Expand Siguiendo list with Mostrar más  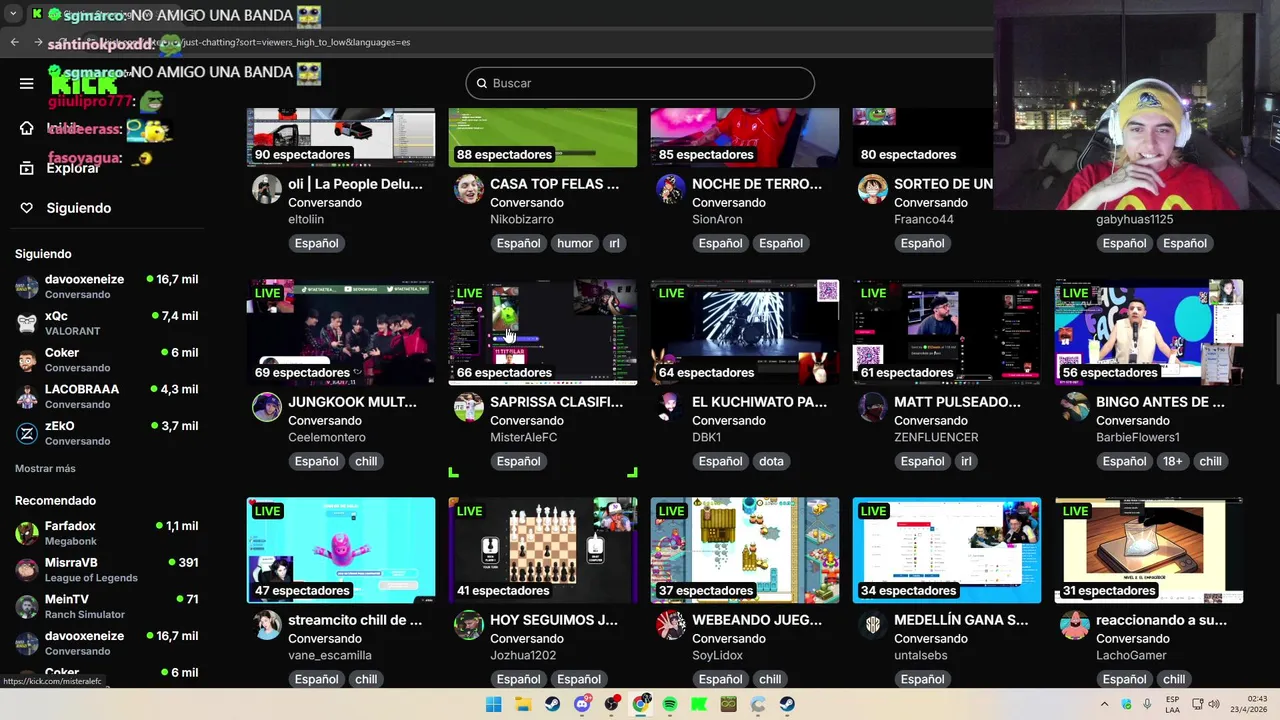tap(45, 468)
